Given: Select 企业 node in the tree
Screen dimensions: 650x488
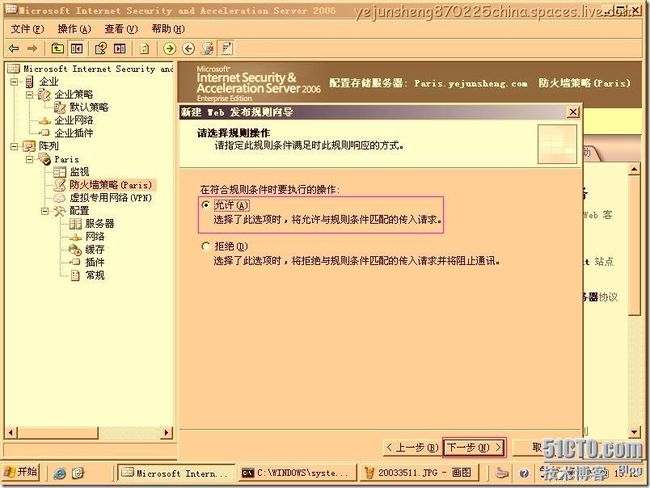Looking at the screenshot, I should click(x=49, y=82).
